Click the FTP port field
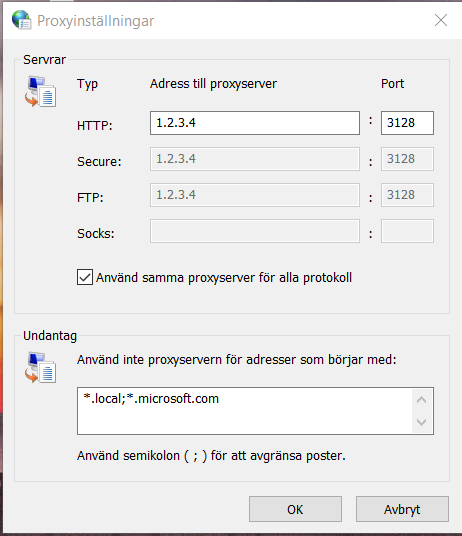Viewport: 462px width, 536px height. (407, 195)
